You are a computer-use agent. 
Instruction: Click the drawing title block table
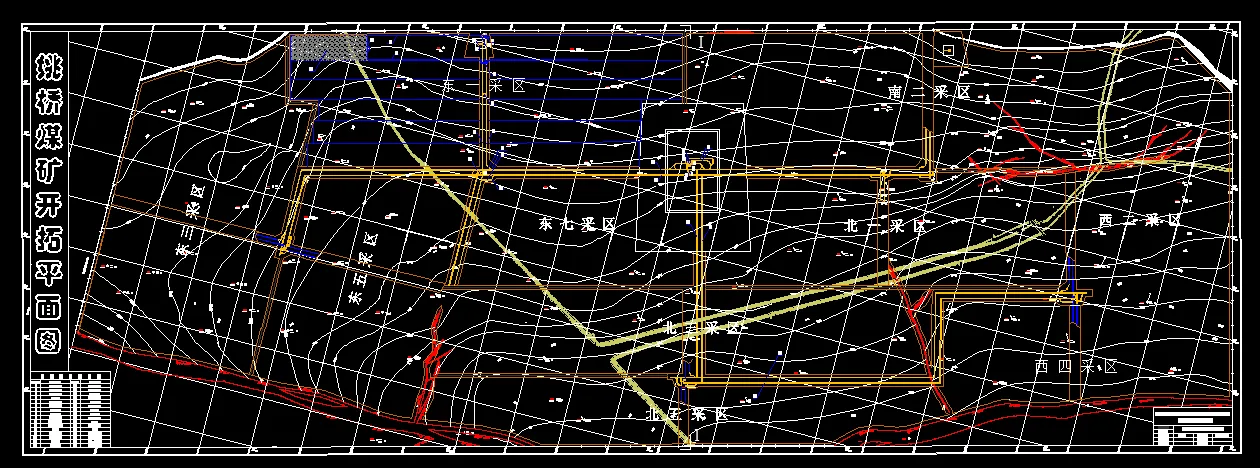click(1192, 427)
